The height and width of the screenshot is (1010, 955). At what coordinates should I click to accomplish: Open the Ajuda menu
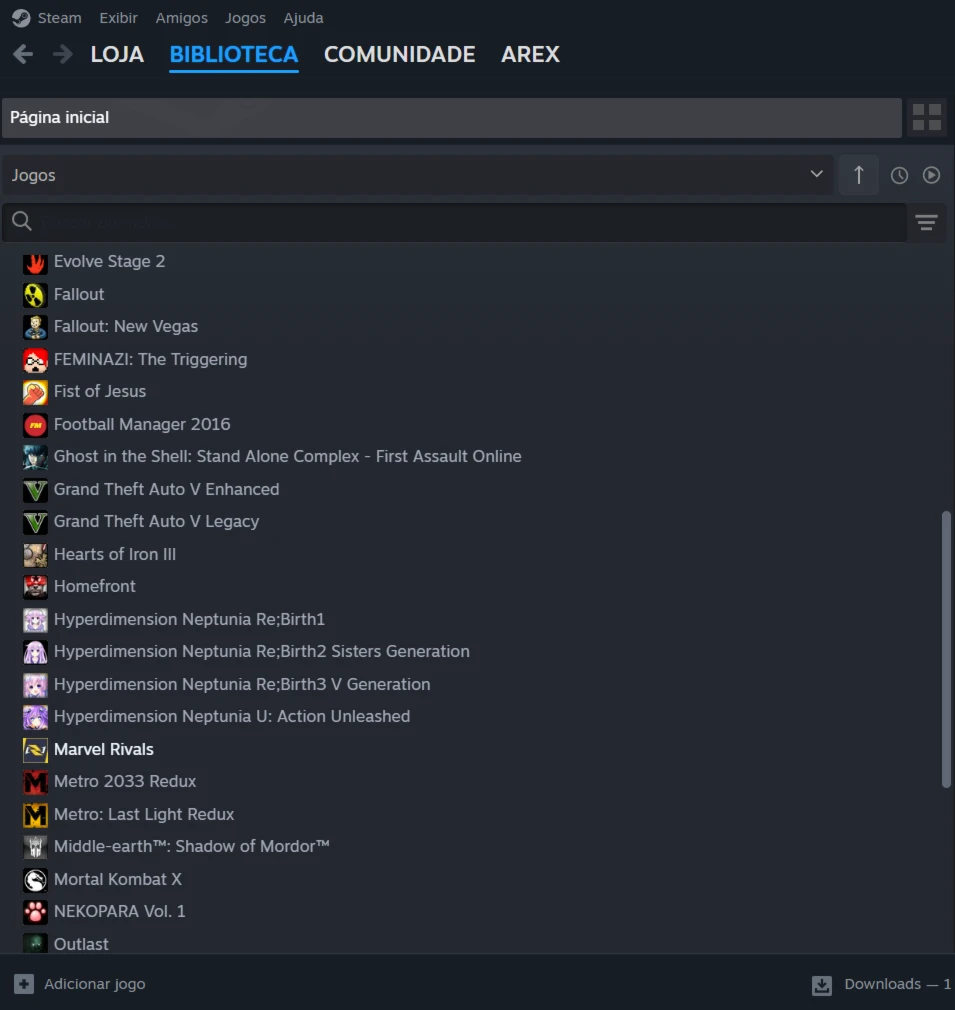coord(303,18)
